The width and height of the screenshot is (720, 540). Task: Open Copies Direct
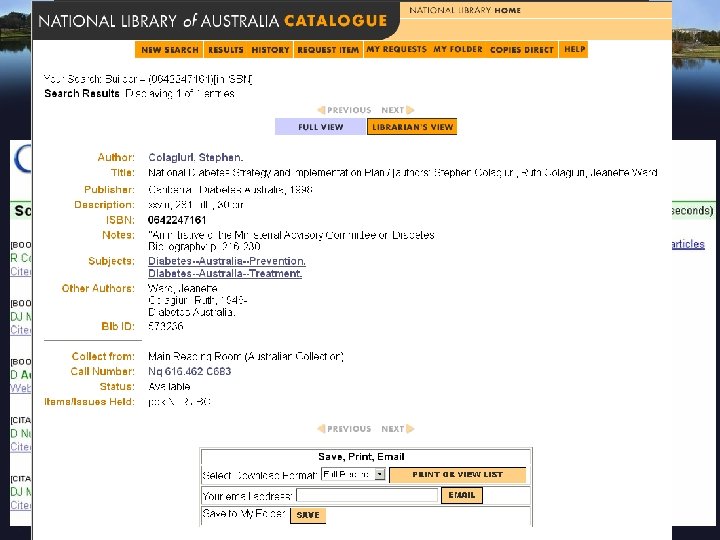coord(522,50)
